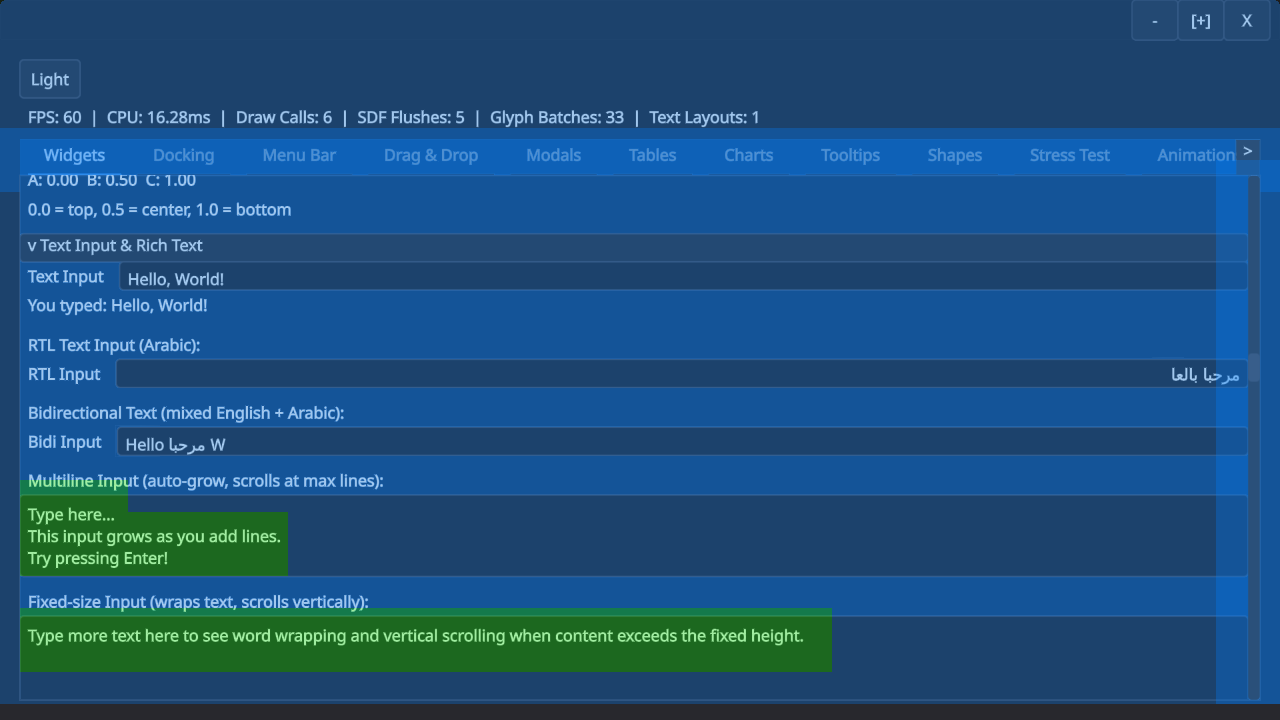Viewport: 1280px width, 720px height.
Task: Open the Charts tab
Action: click(748, 155)
